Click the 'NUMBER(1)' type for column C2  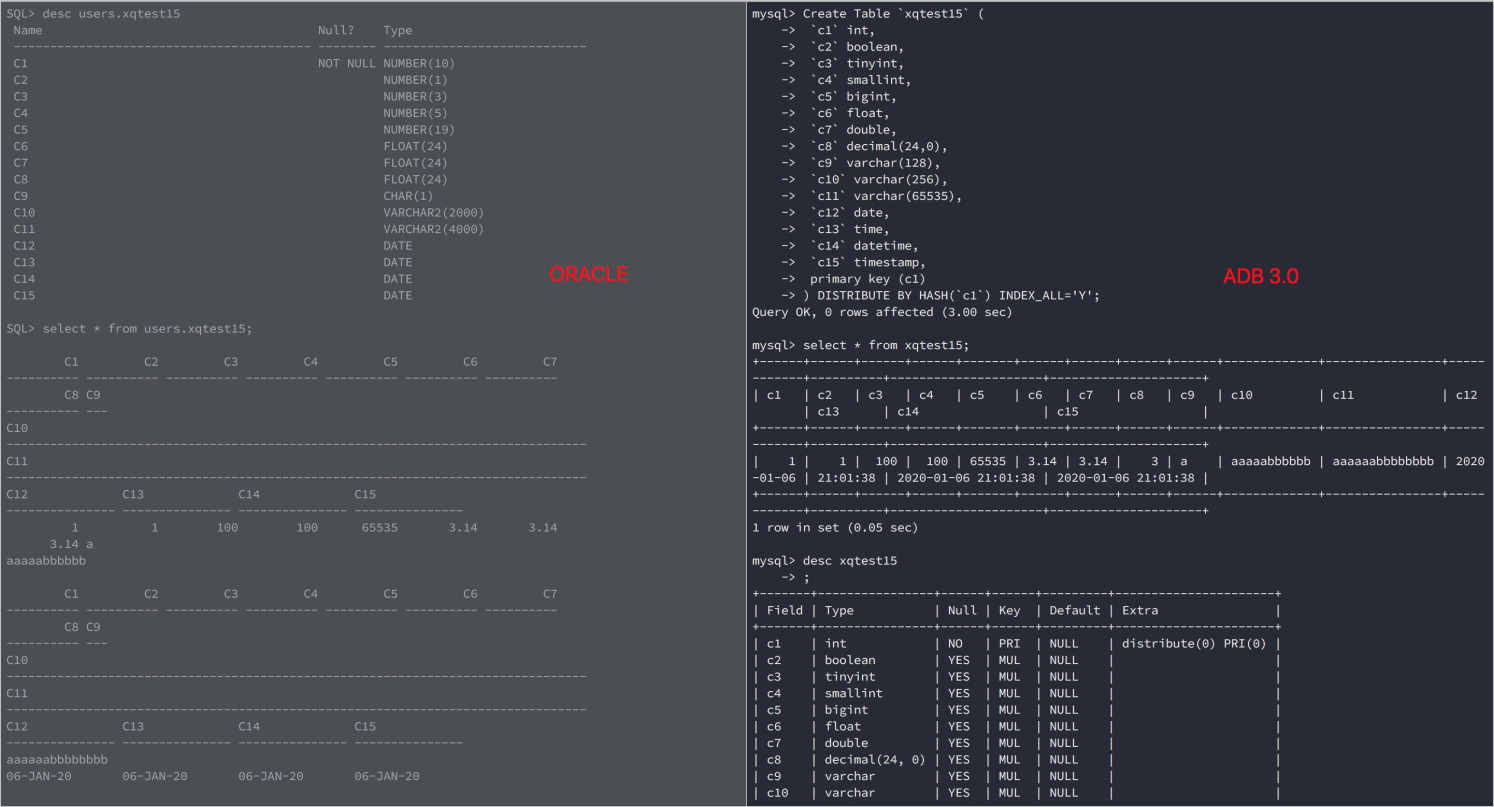pos(415,80)
